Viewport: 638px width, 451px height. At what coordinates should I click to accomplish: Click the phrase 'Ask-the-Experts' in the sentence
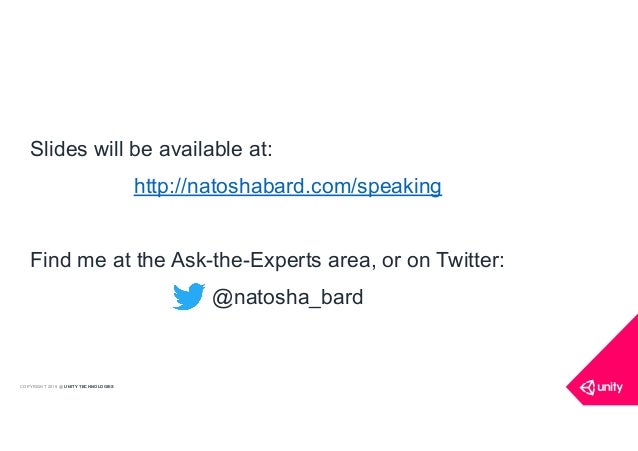coord(246,260)
